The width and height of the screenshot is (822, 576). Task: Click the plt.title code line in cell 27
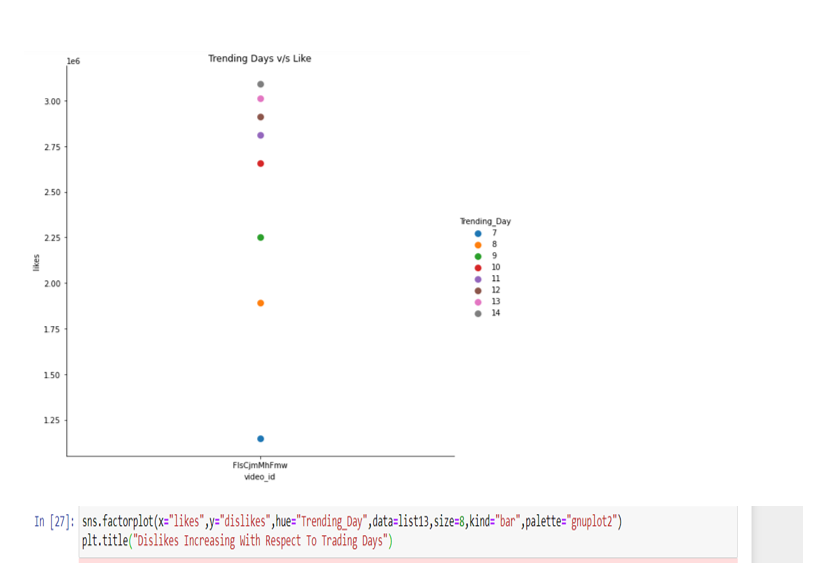(237, 540)
